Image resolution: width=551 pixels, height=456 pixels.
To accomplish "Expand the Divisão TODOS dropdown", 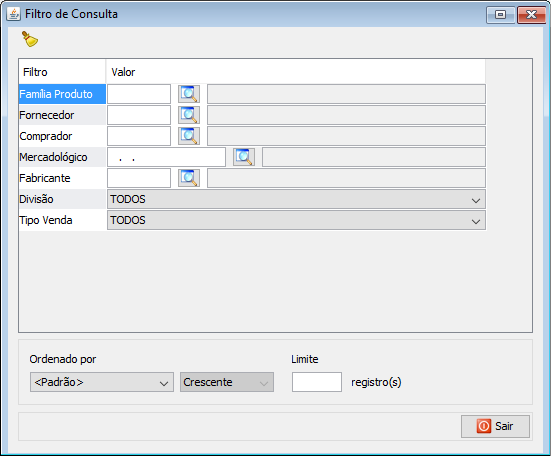I will (296, 199).
